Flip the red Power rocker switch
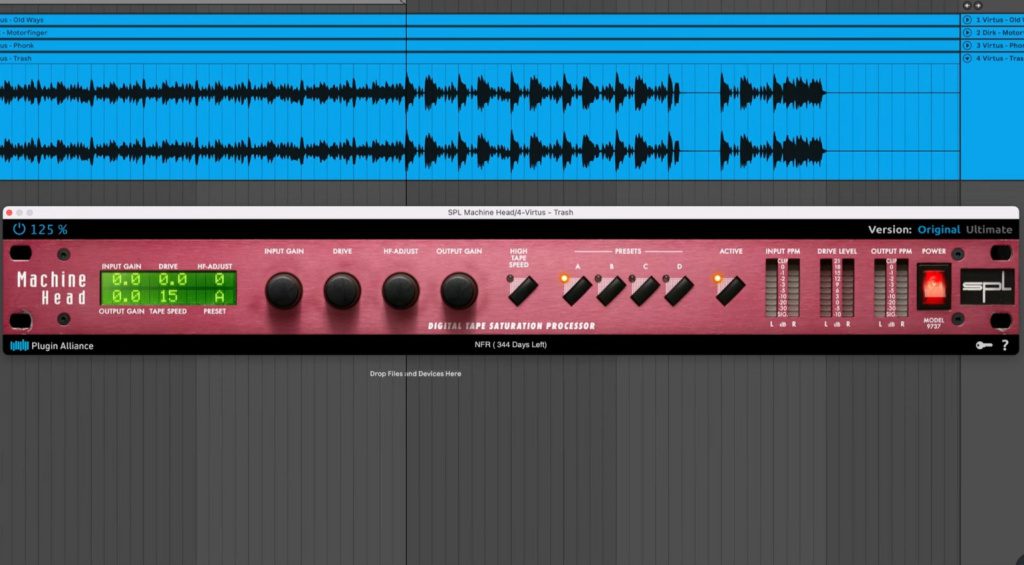This screenshot has width=1024, height=565. (933, 286)
